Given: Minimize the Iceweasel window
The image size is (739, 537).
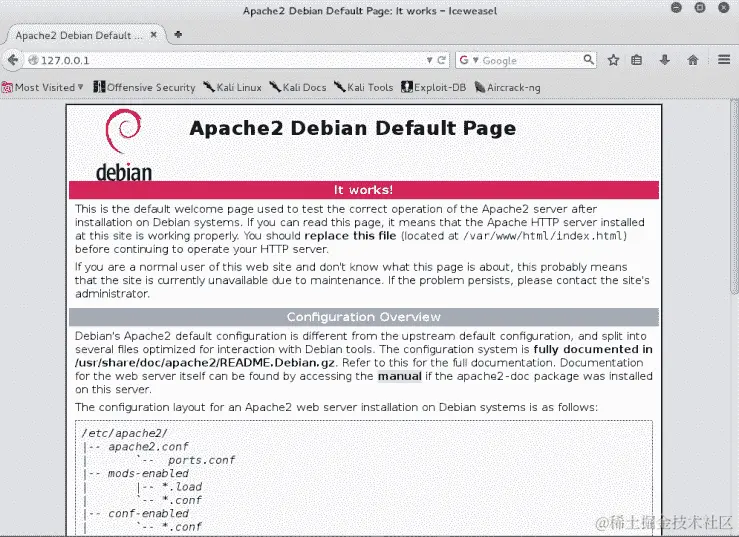Looking at the screenshot, I should click(x=676, y=8).
